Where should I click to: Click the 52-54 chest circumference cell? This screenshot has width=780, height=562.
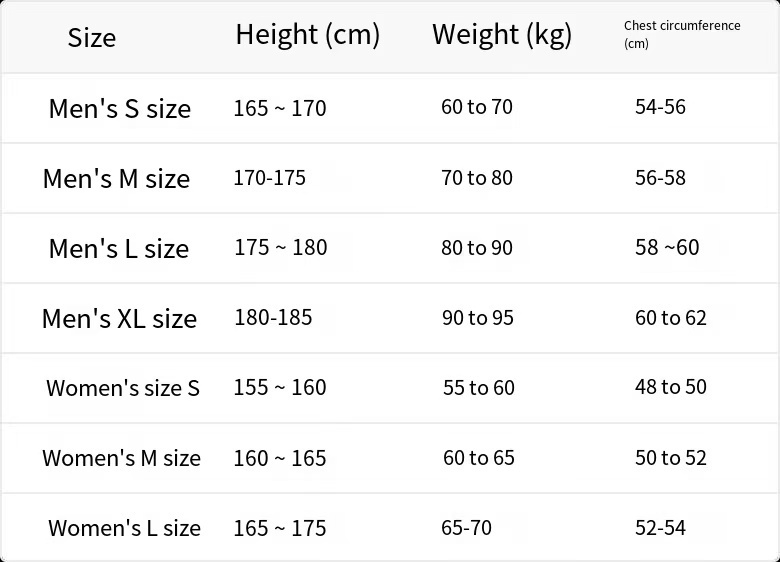[x=660, y=528]
